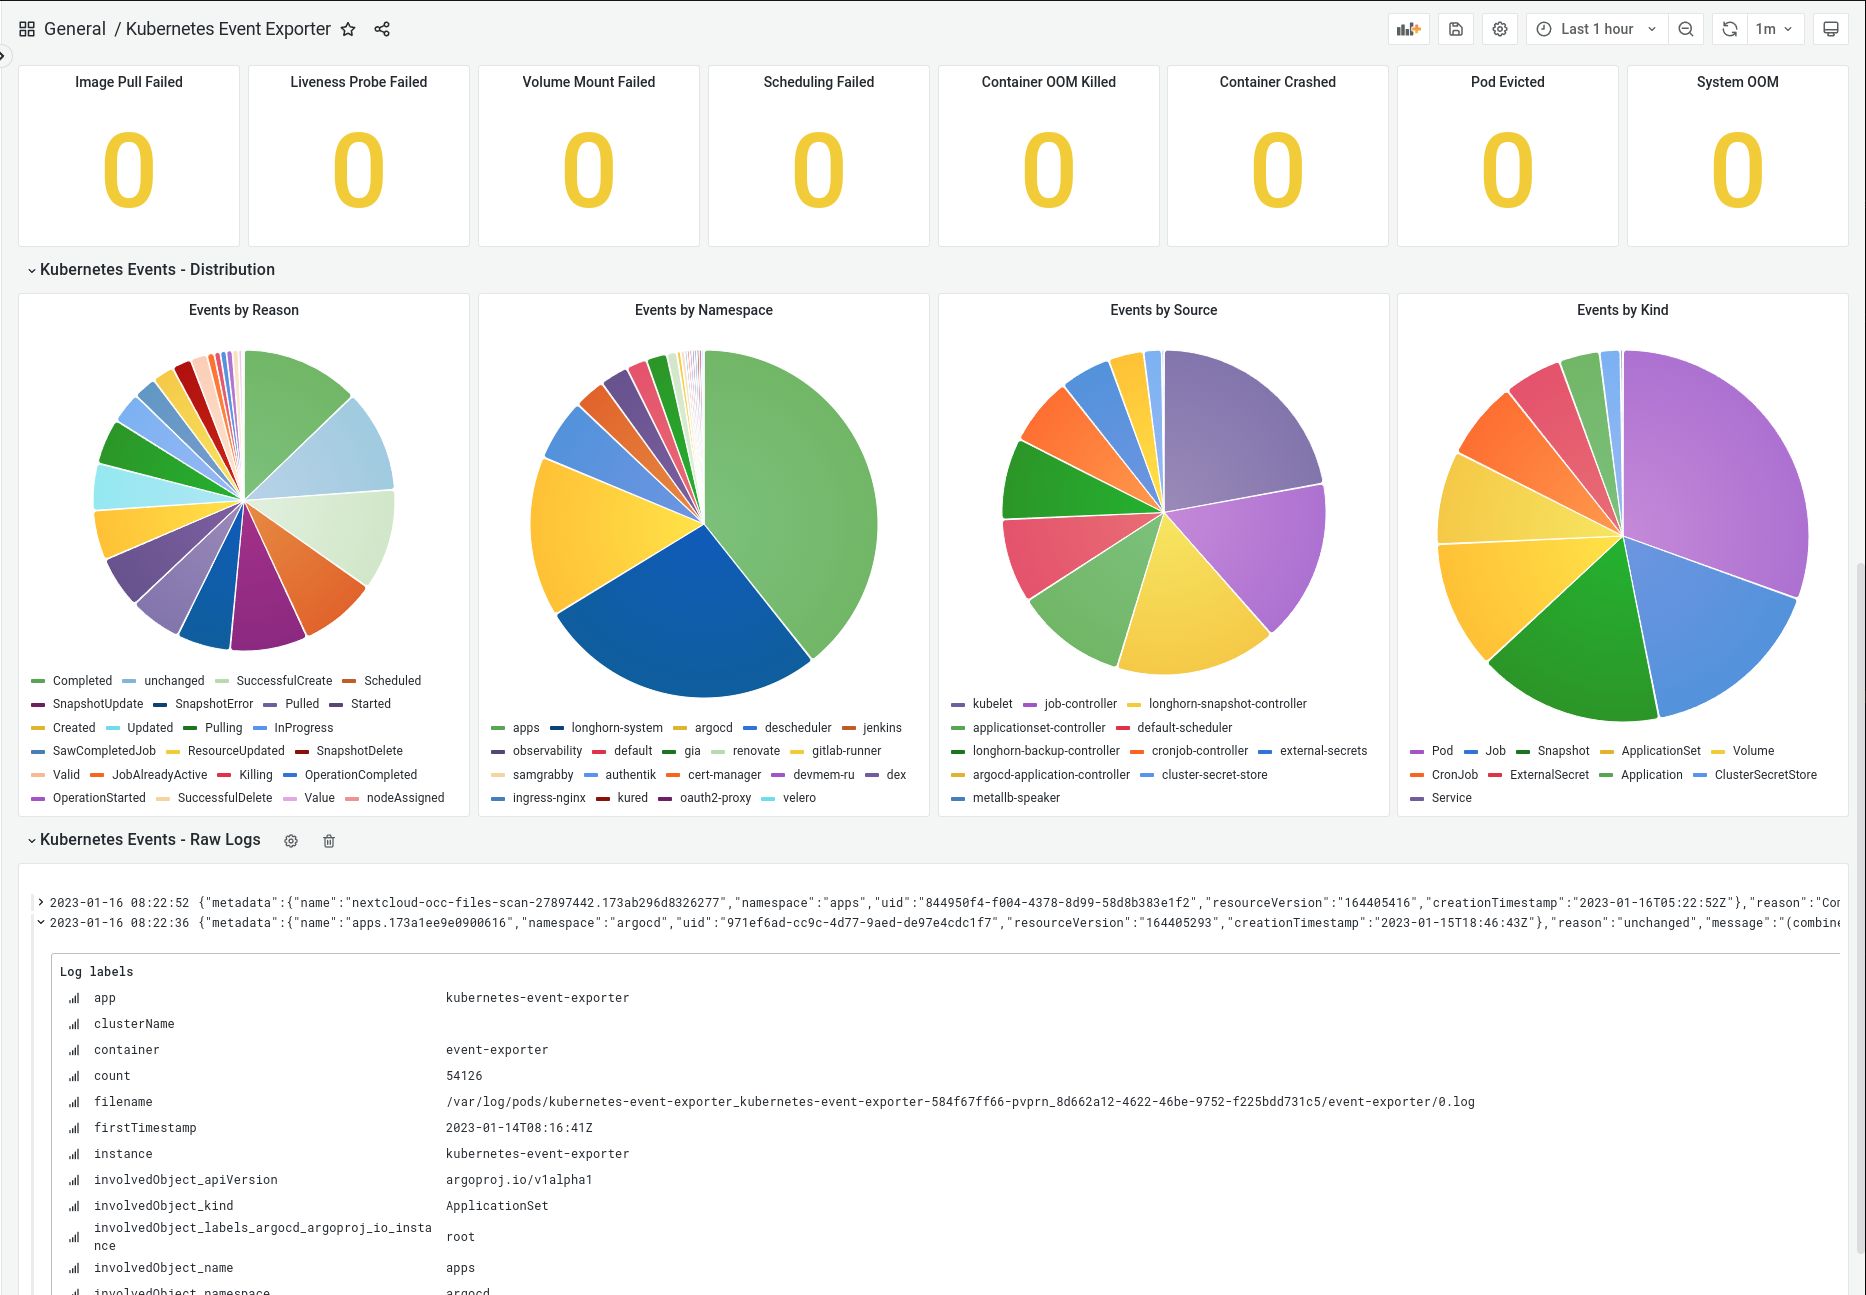Viewport: 1866px width, 1295px height.
Task: Click the Add panel icon
Action: (x=1409, y=29)
